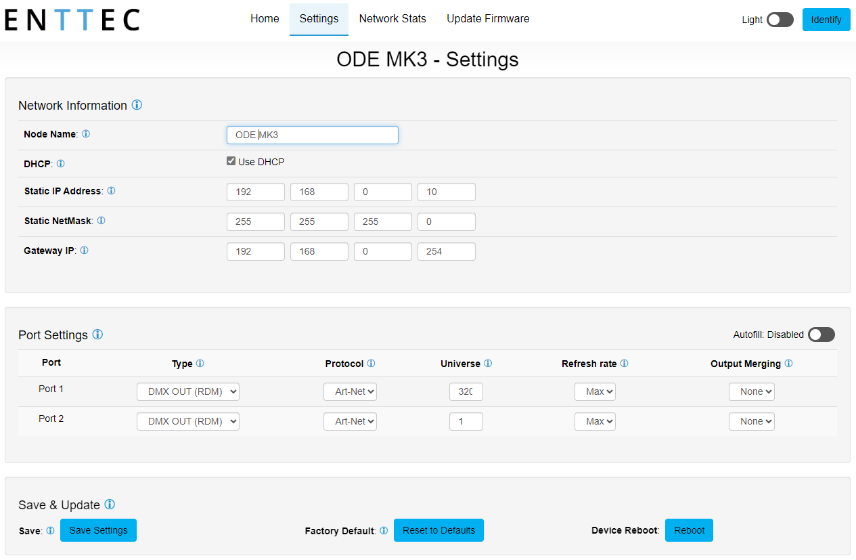
Task: Show Node Name info tooltip icon
Action: click(86, 134)
